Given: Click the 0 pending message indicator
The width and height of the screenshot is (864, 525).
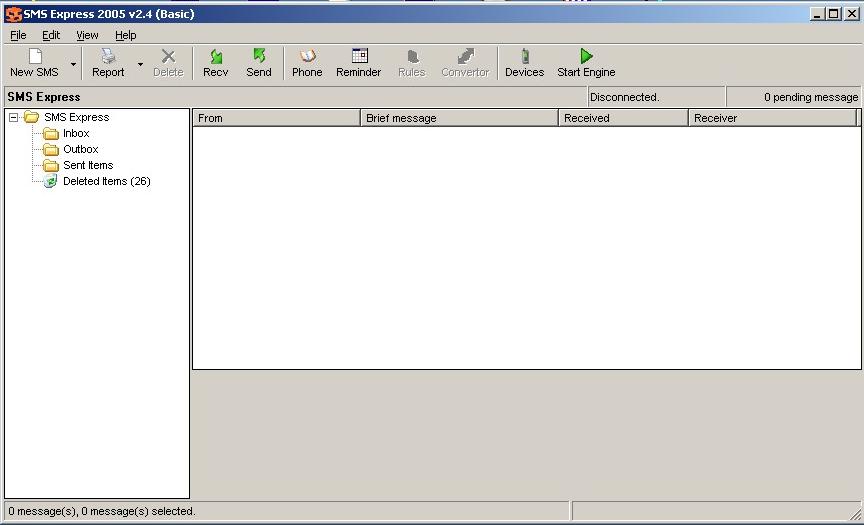Looking at the screenshot, I should point(793,97).
